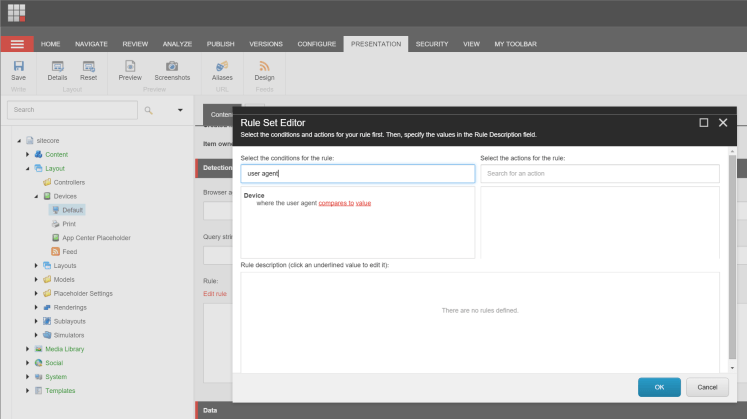Open the red hamburger menu button

17,44
